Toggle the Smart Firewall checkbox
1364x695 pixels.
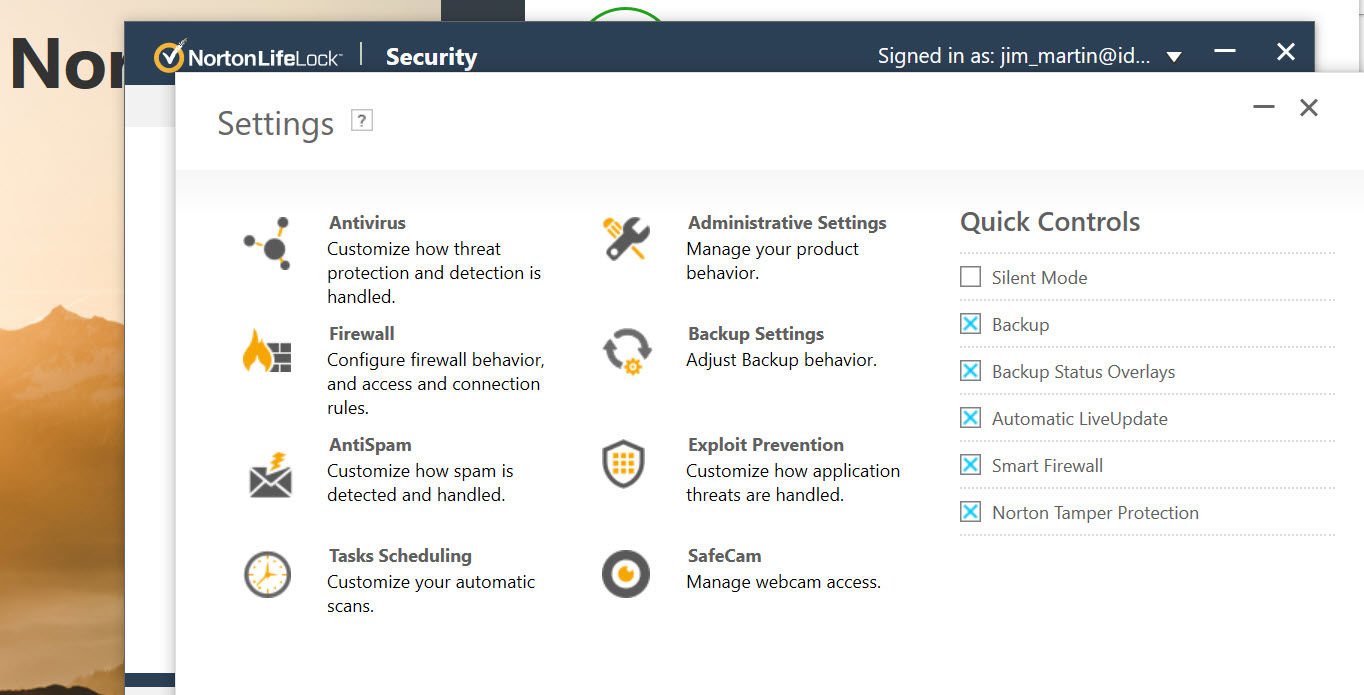970,465
